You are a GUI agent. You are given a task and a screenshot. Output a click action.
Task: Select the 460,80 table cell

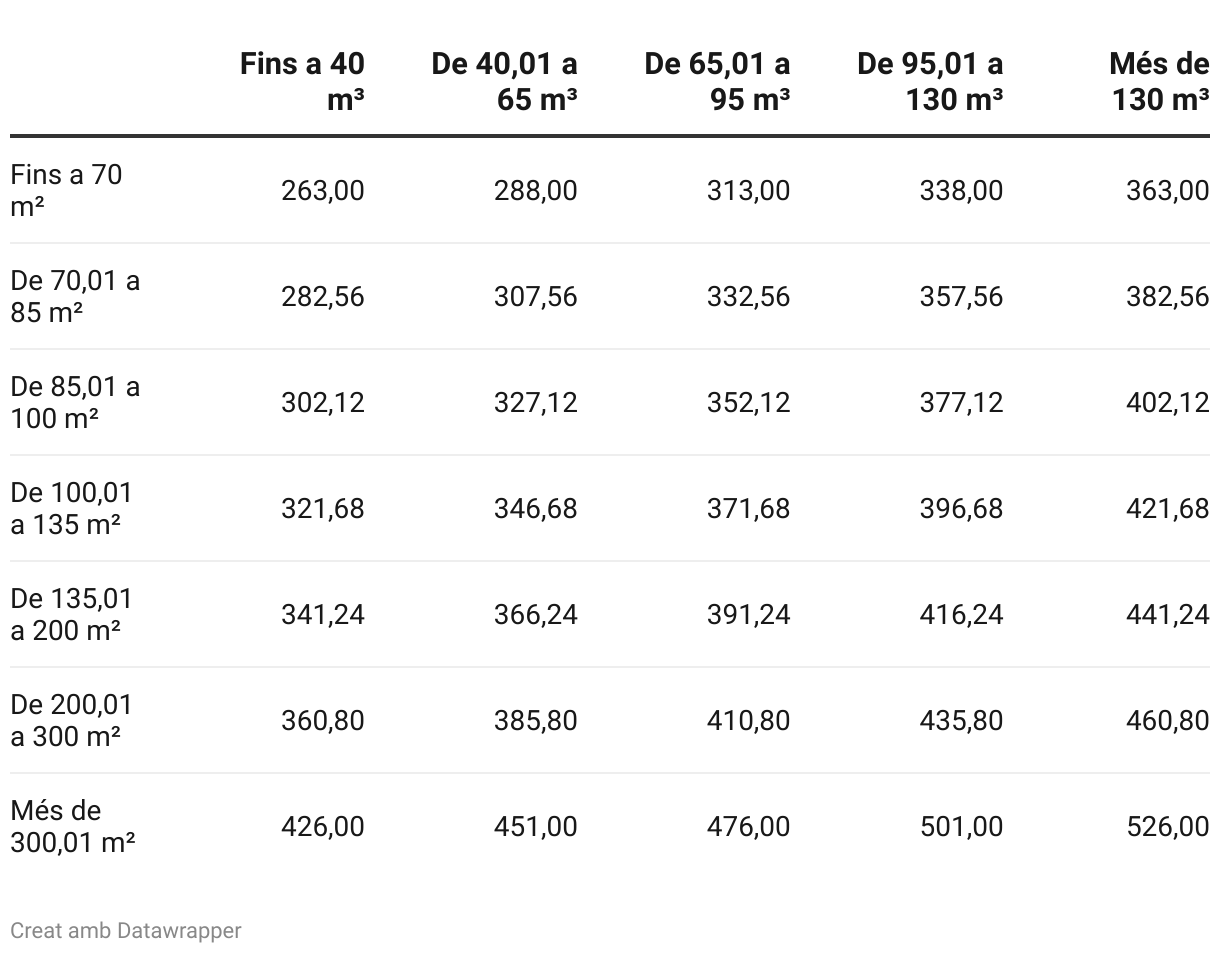(1167, 720)
